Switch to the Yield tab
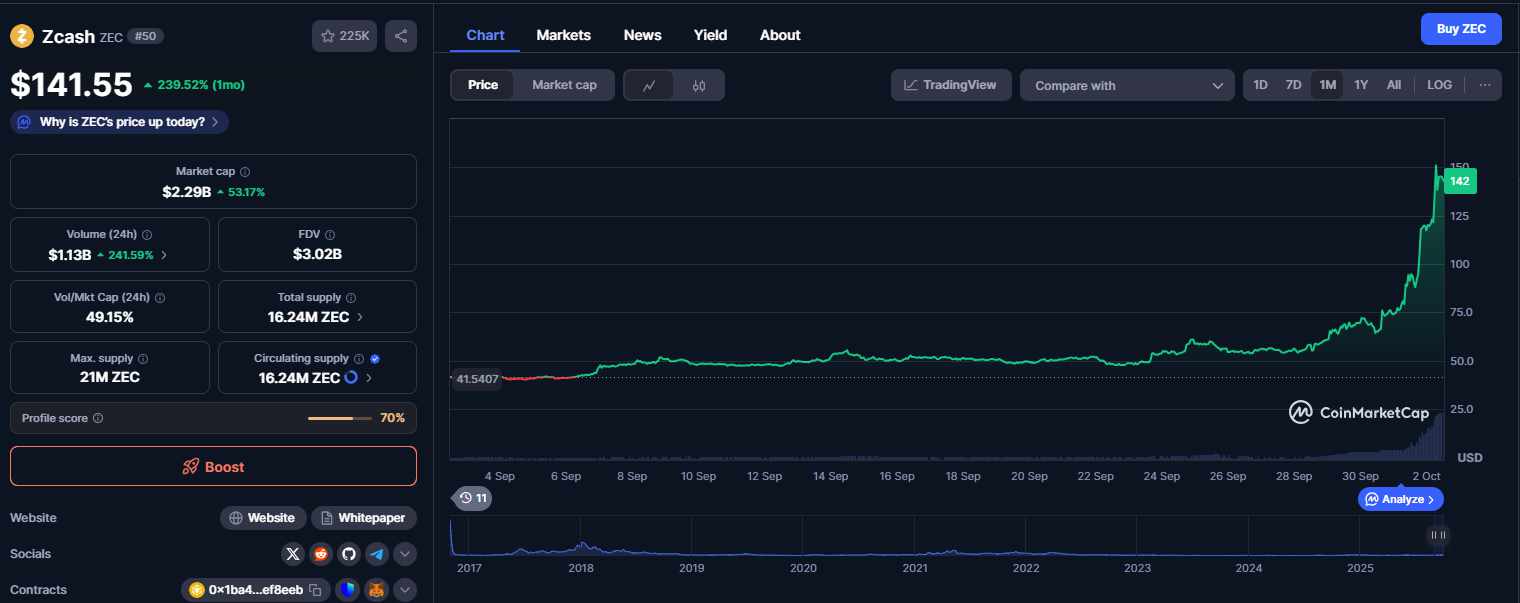The image size is (1520, 603). click(x=711, y=35)
